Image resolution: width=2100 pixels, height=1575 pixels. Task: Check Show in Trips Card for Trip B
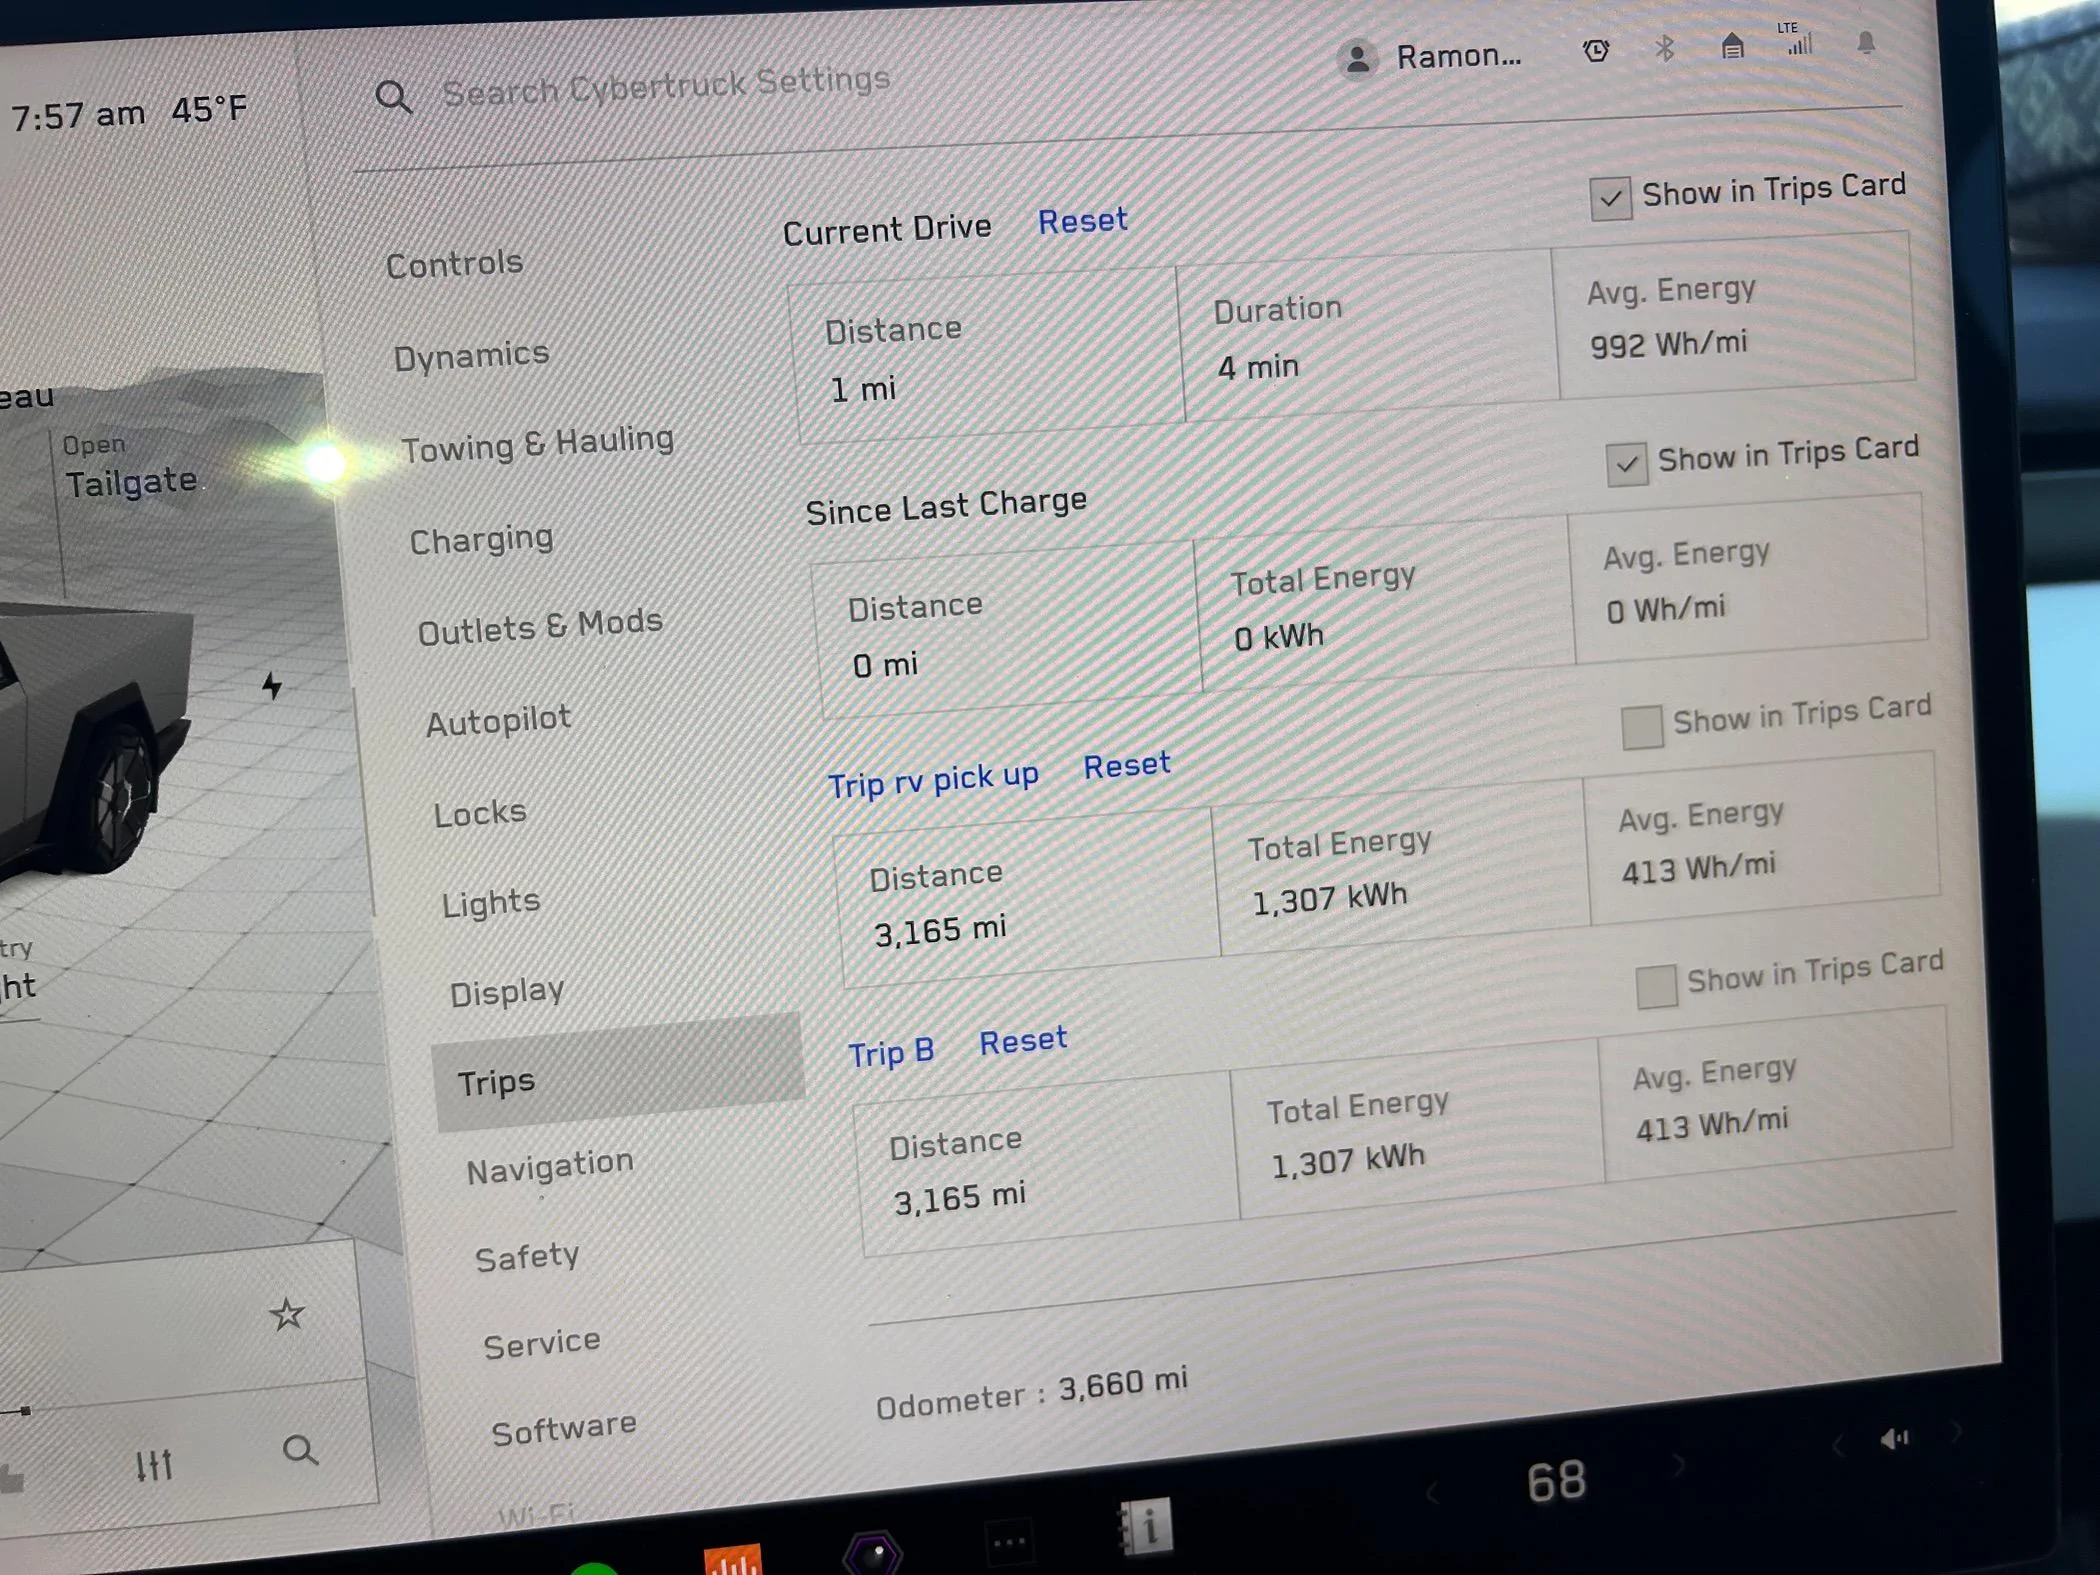1656,986
